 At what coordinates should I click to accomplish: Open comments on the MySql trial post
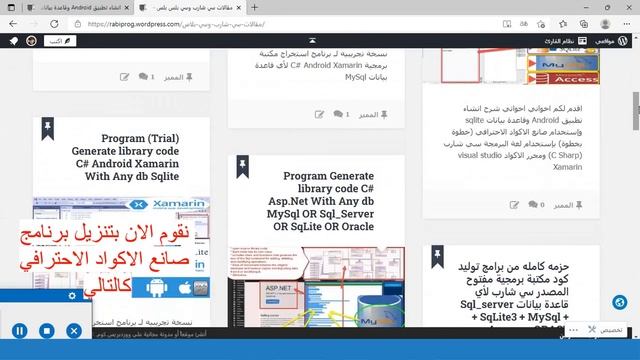pos(341,114)
